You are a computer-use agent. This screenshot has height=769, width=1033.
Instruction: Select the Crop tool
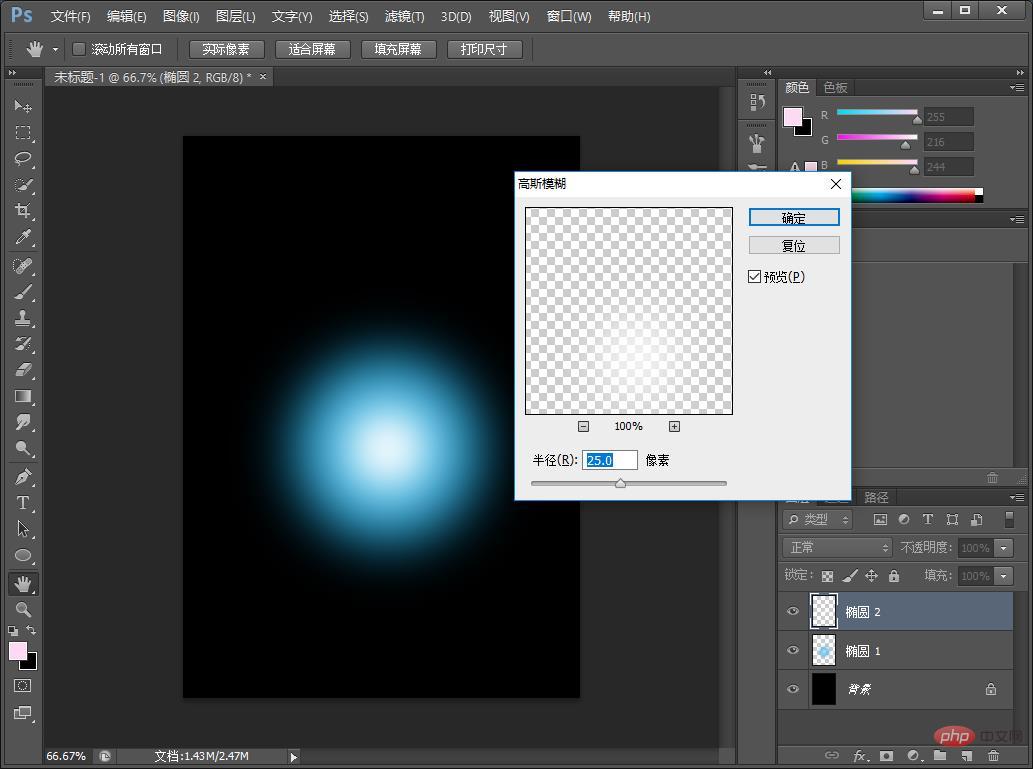point(23,211)
